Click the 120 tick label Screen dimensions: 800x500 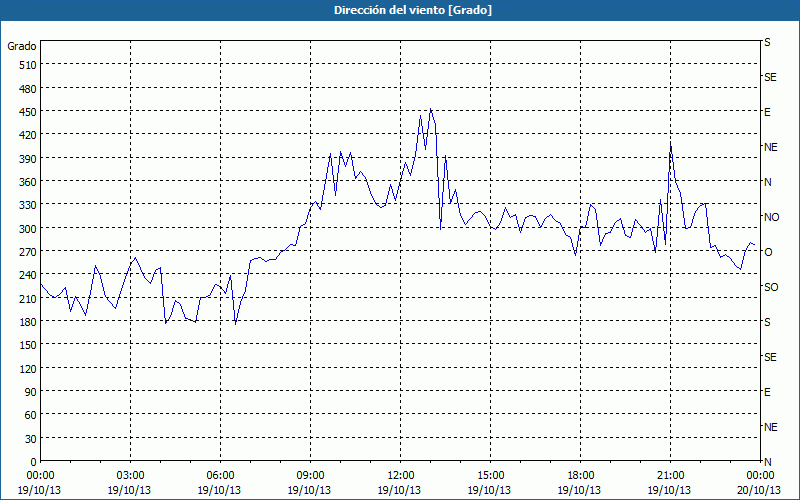point(29,369)
